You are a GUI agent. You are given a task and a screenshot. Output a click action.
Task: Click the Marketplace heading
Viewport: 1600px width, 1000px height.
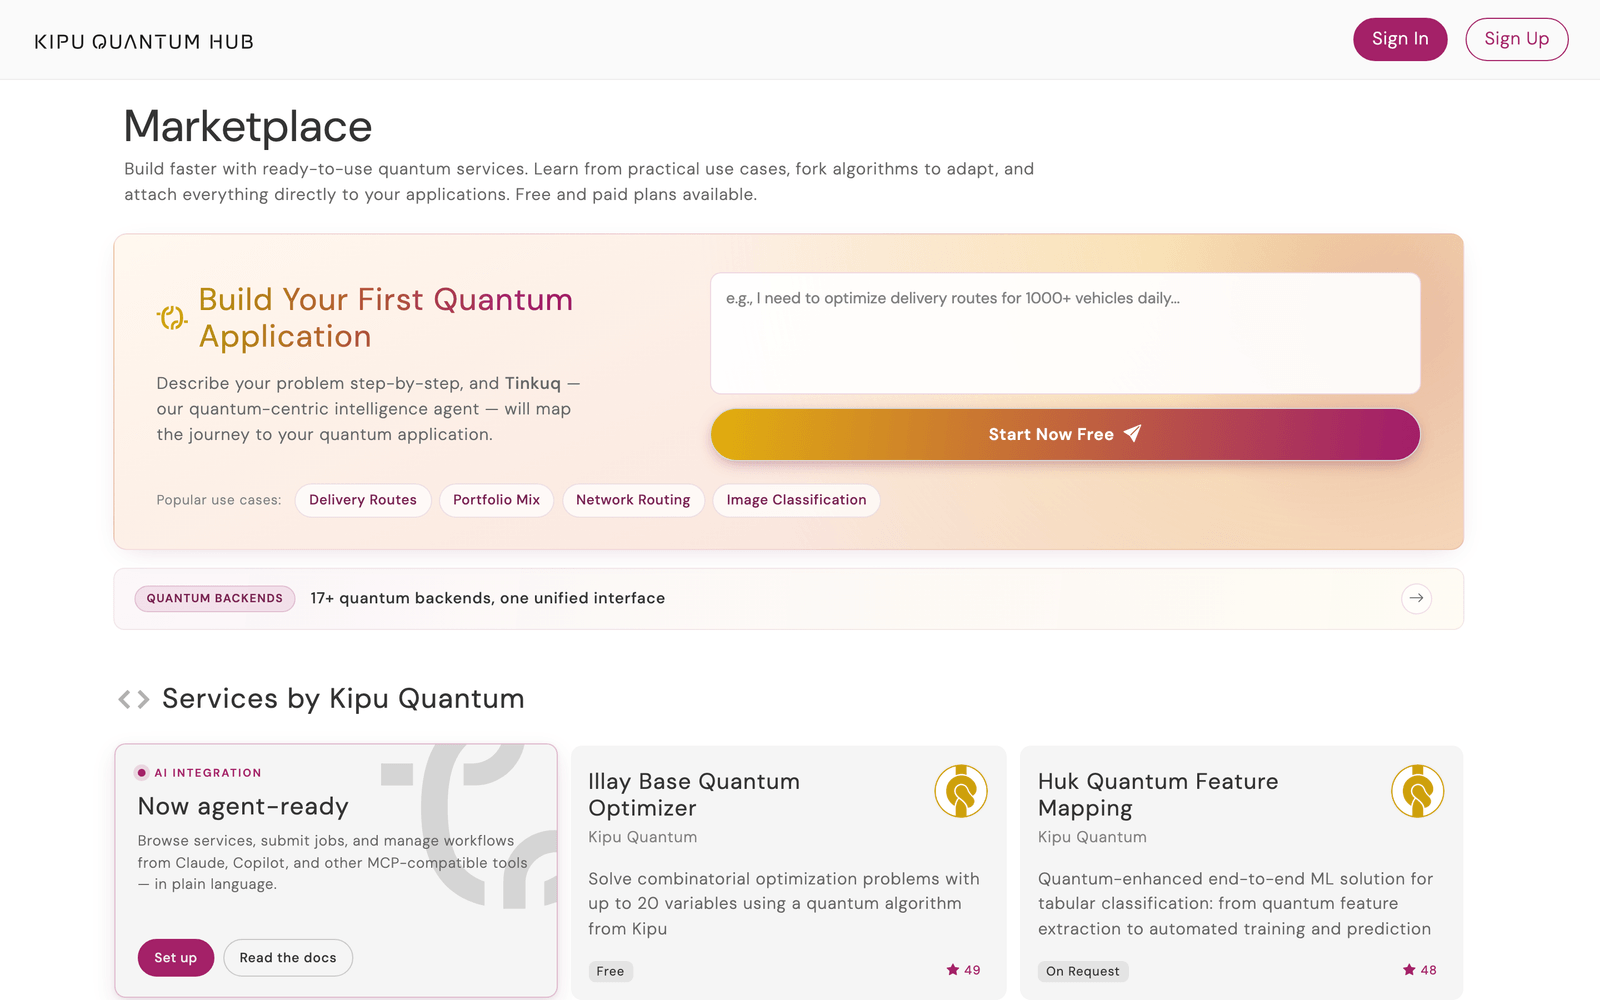248,127
